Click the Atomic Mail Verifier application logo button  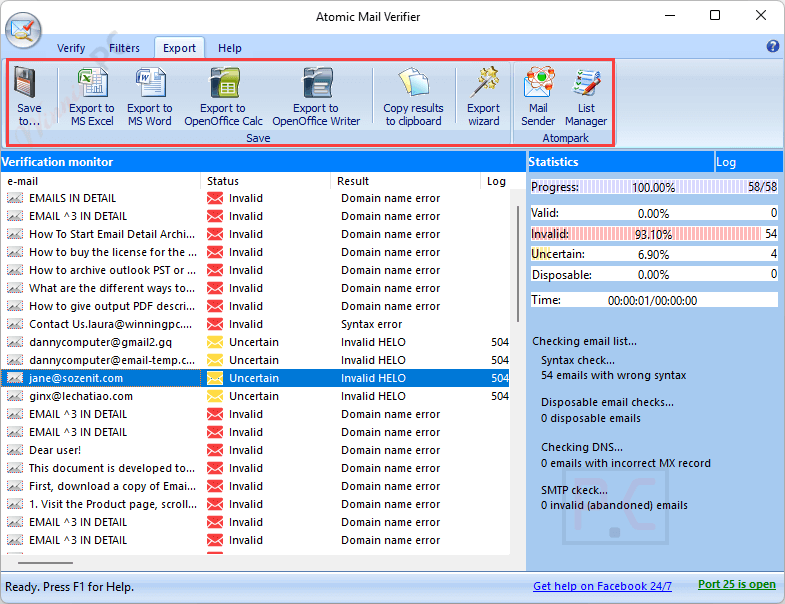point(23,30)
